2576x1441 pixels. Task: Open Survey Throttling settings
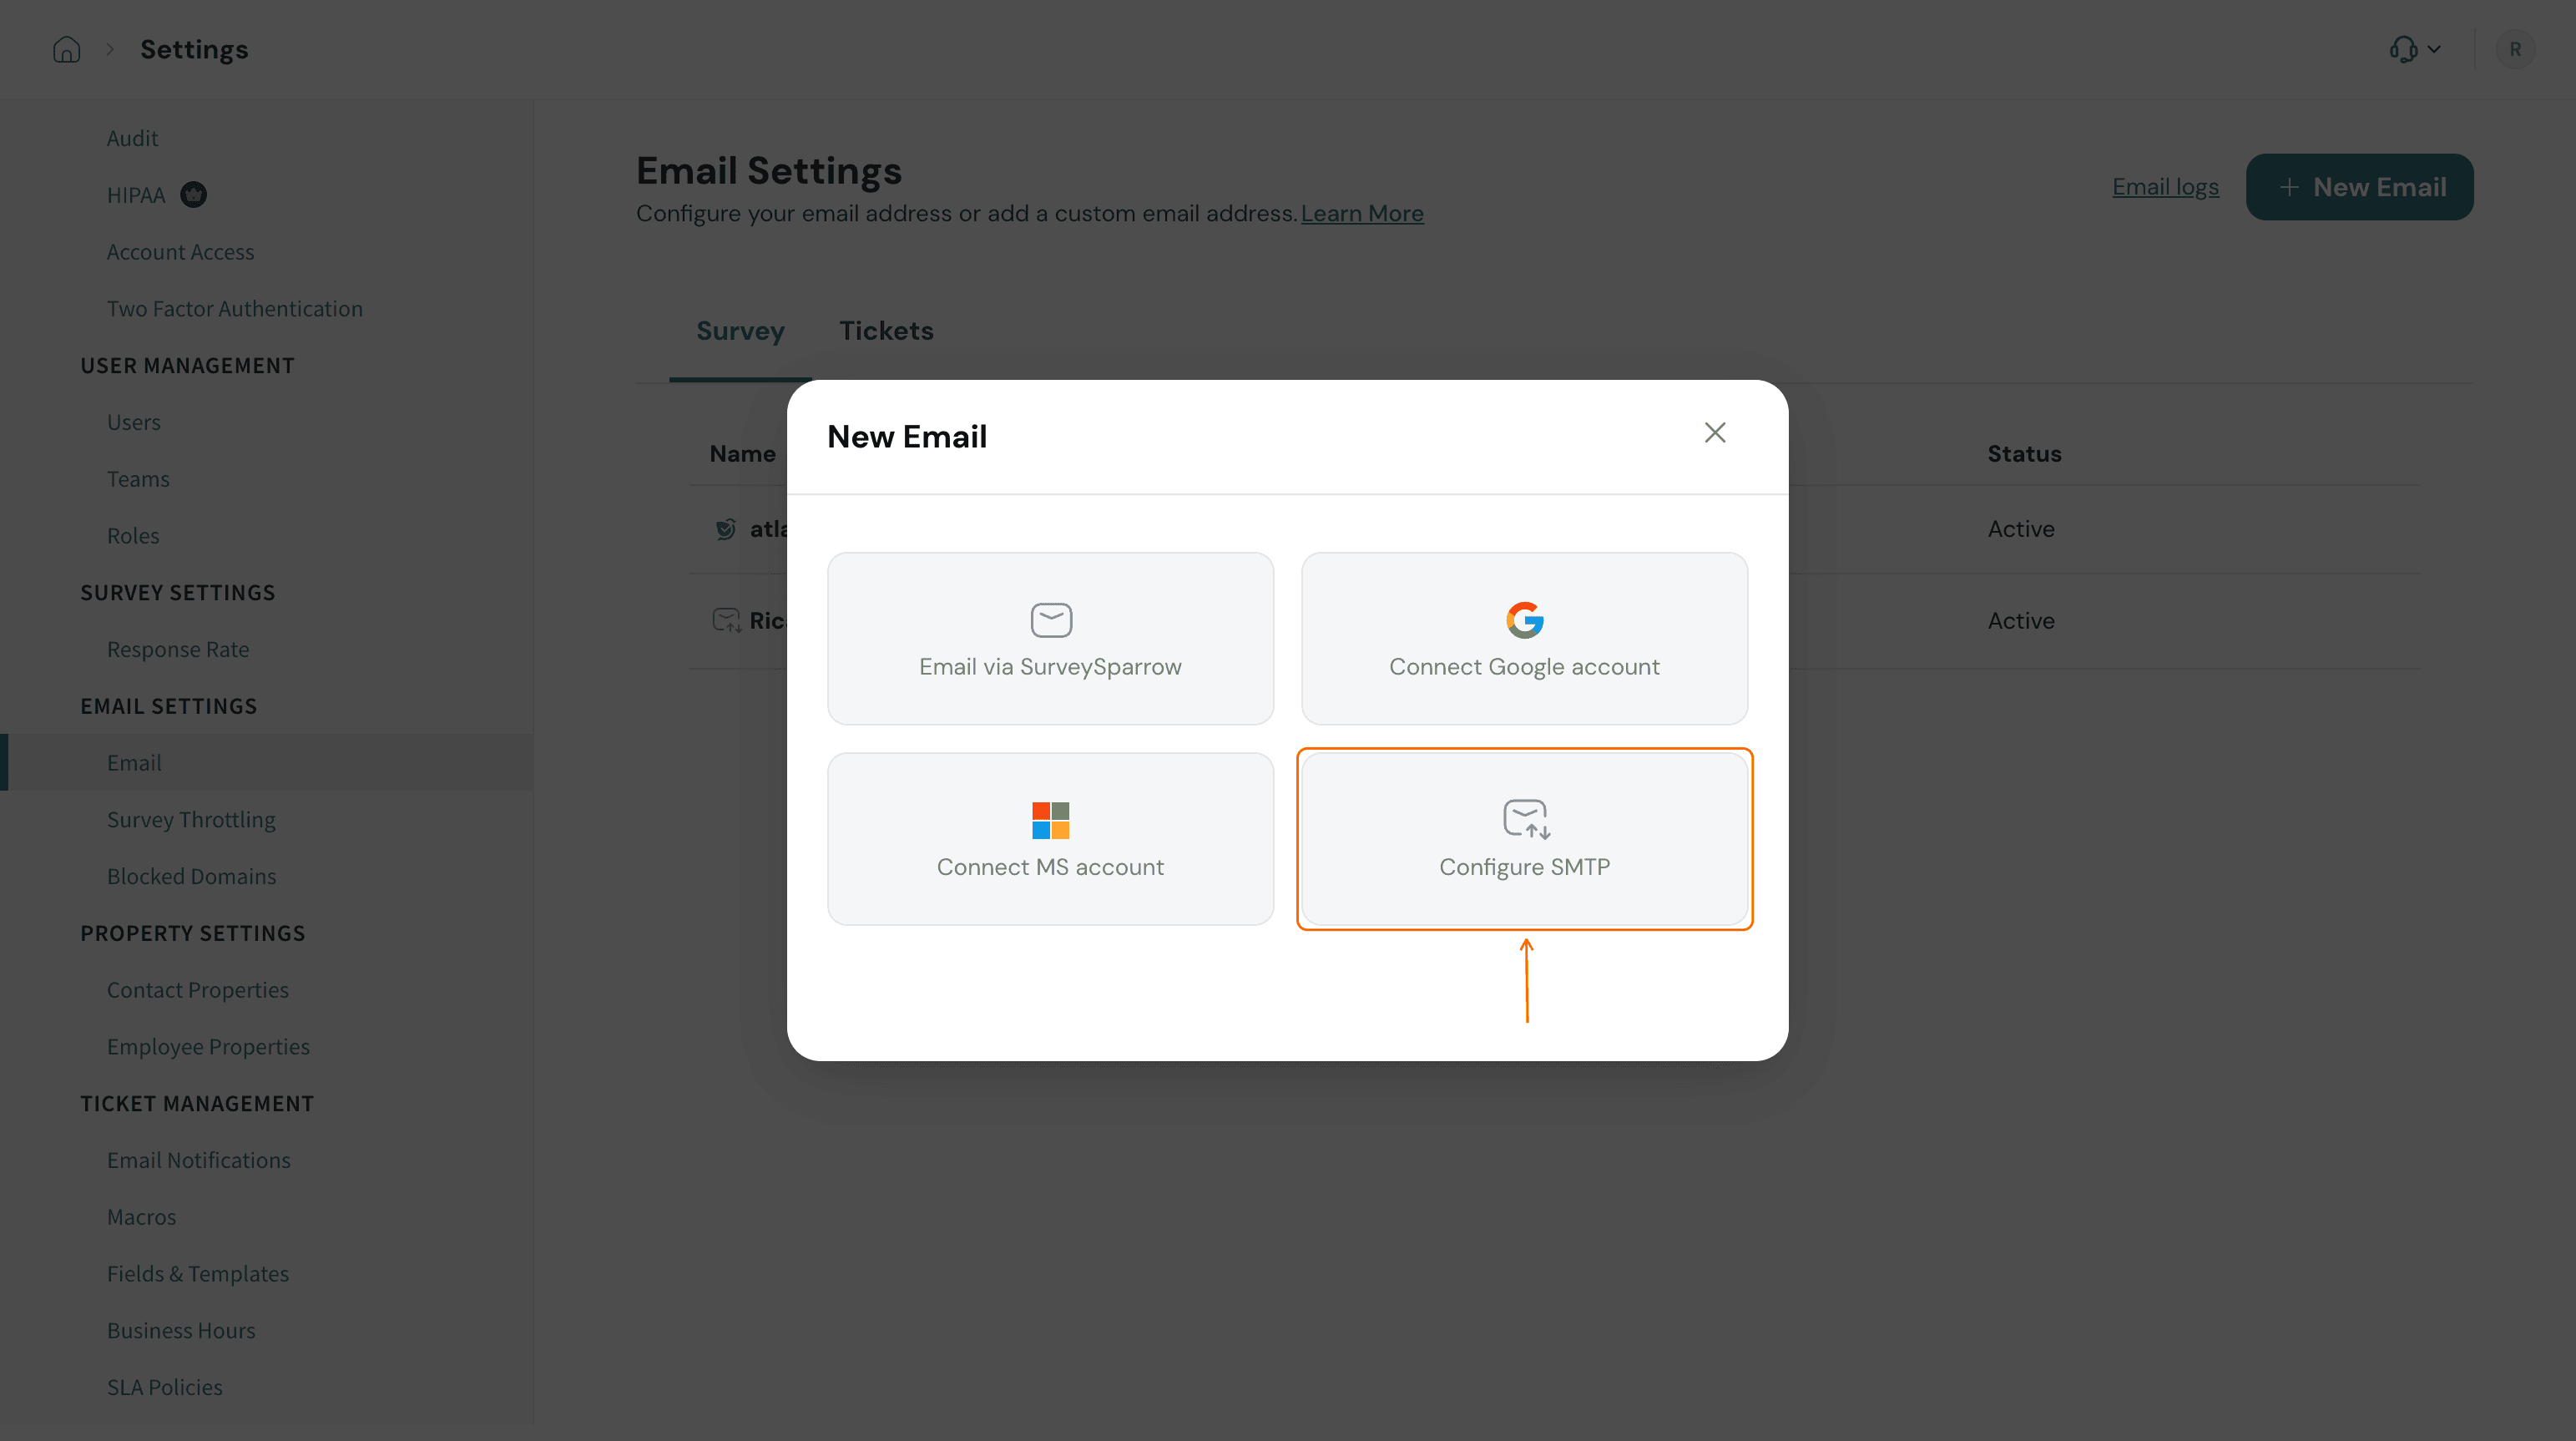tap(191, 819)
